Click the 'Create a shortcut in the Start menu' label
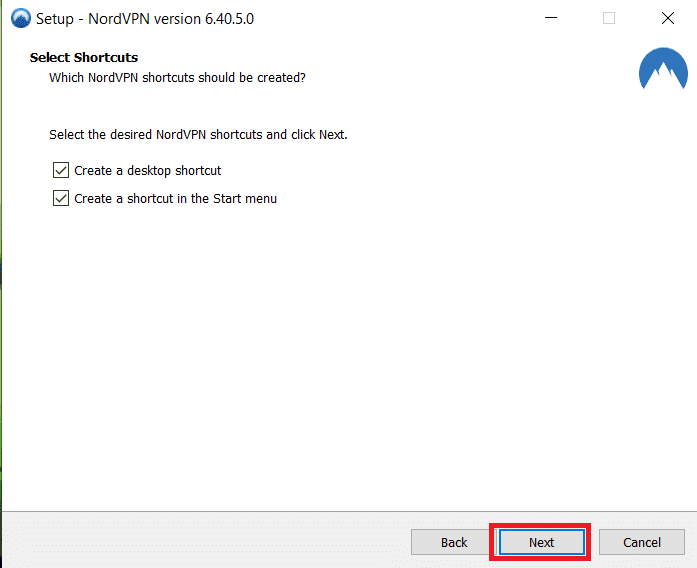The height and width of the screenshot is (568, 697). [x=176, y=199]
